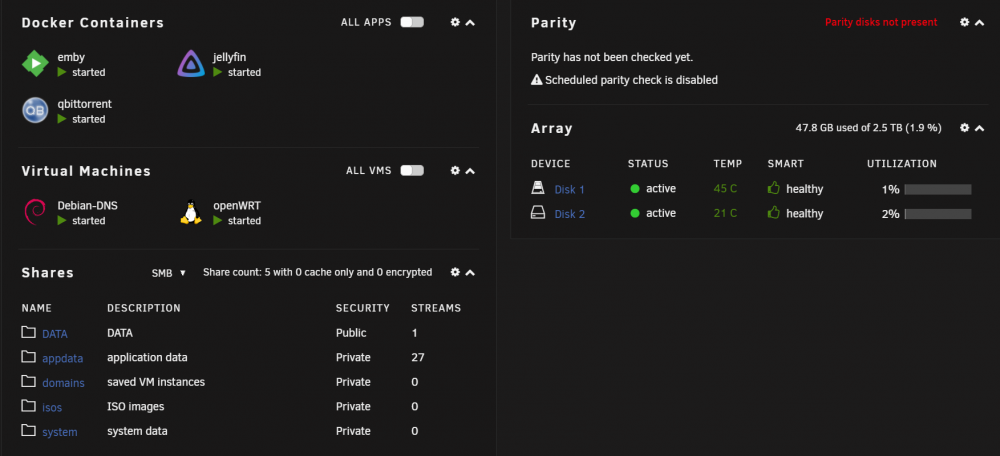Click the Public security value for DATA
1000x456 pixels.
coord(351,333)
